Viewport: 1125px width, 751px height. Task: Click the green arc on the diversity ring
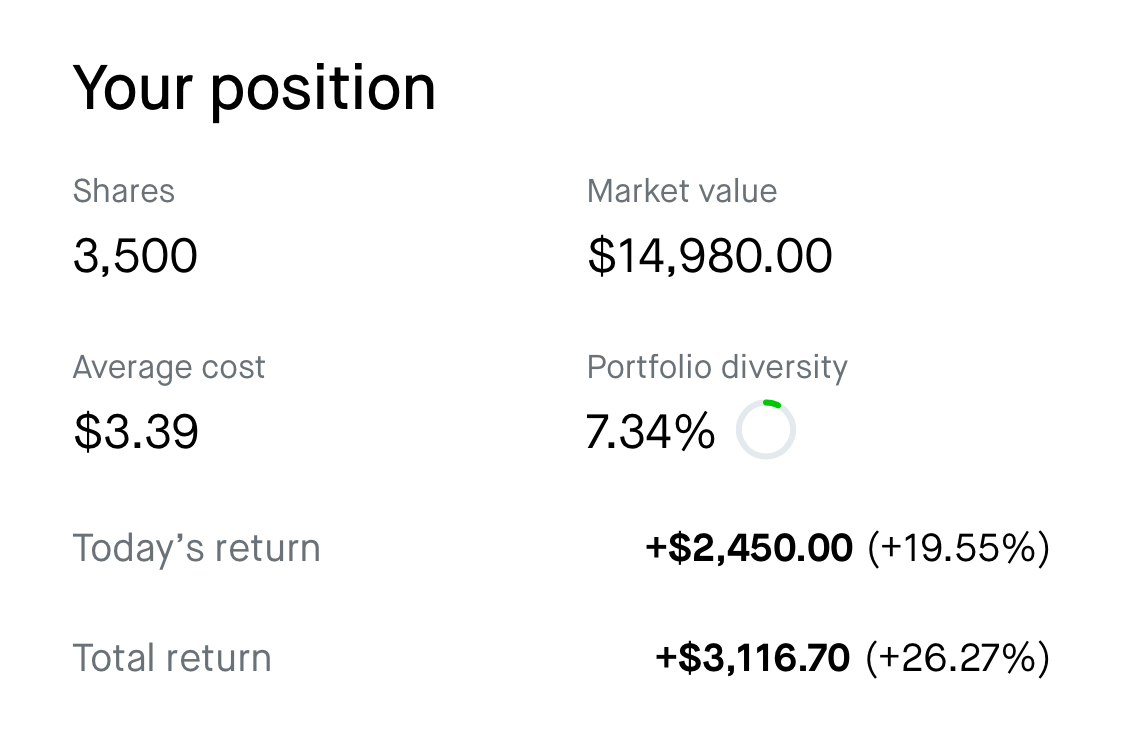(x=772, y=403)
